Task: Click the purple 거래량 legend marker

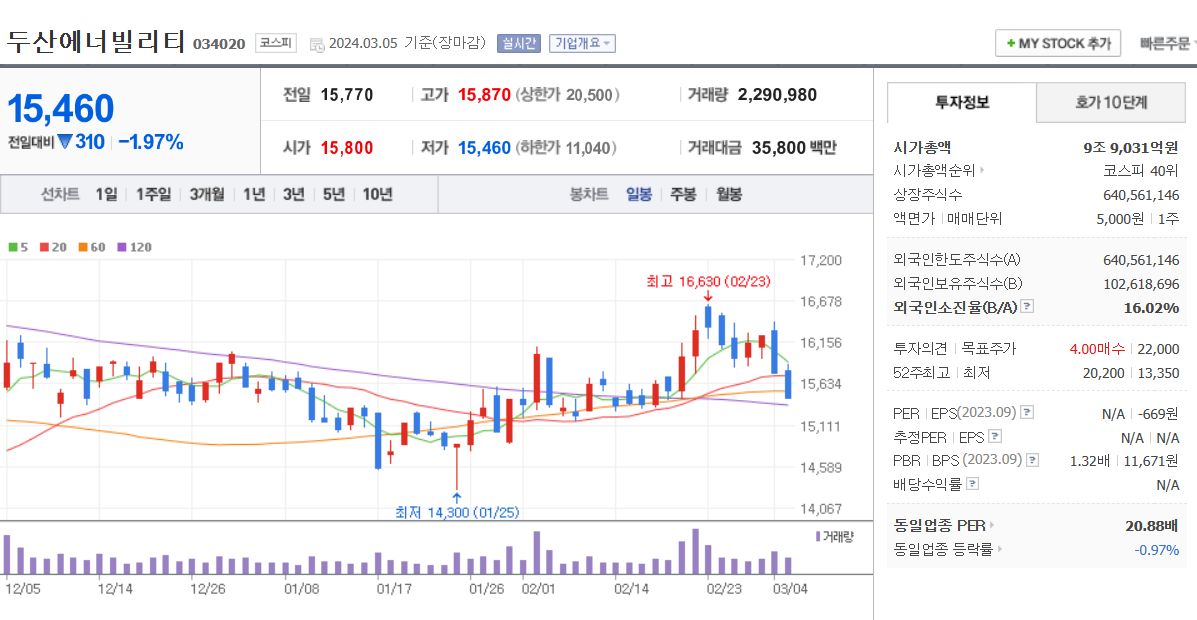Action: point(818,536)
